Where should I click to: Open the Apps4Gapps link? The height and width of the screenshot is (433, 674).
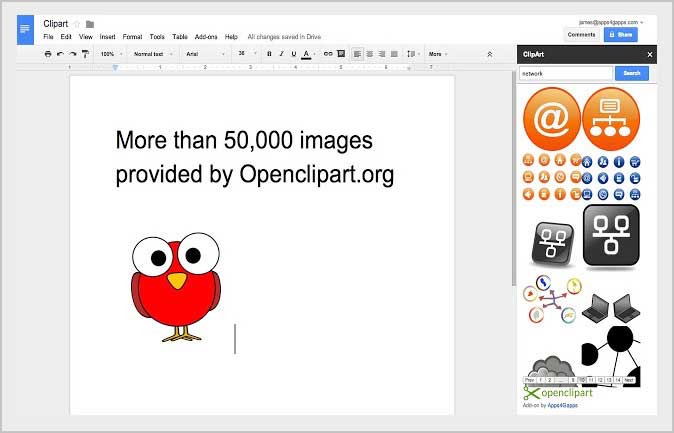point(563,405)
